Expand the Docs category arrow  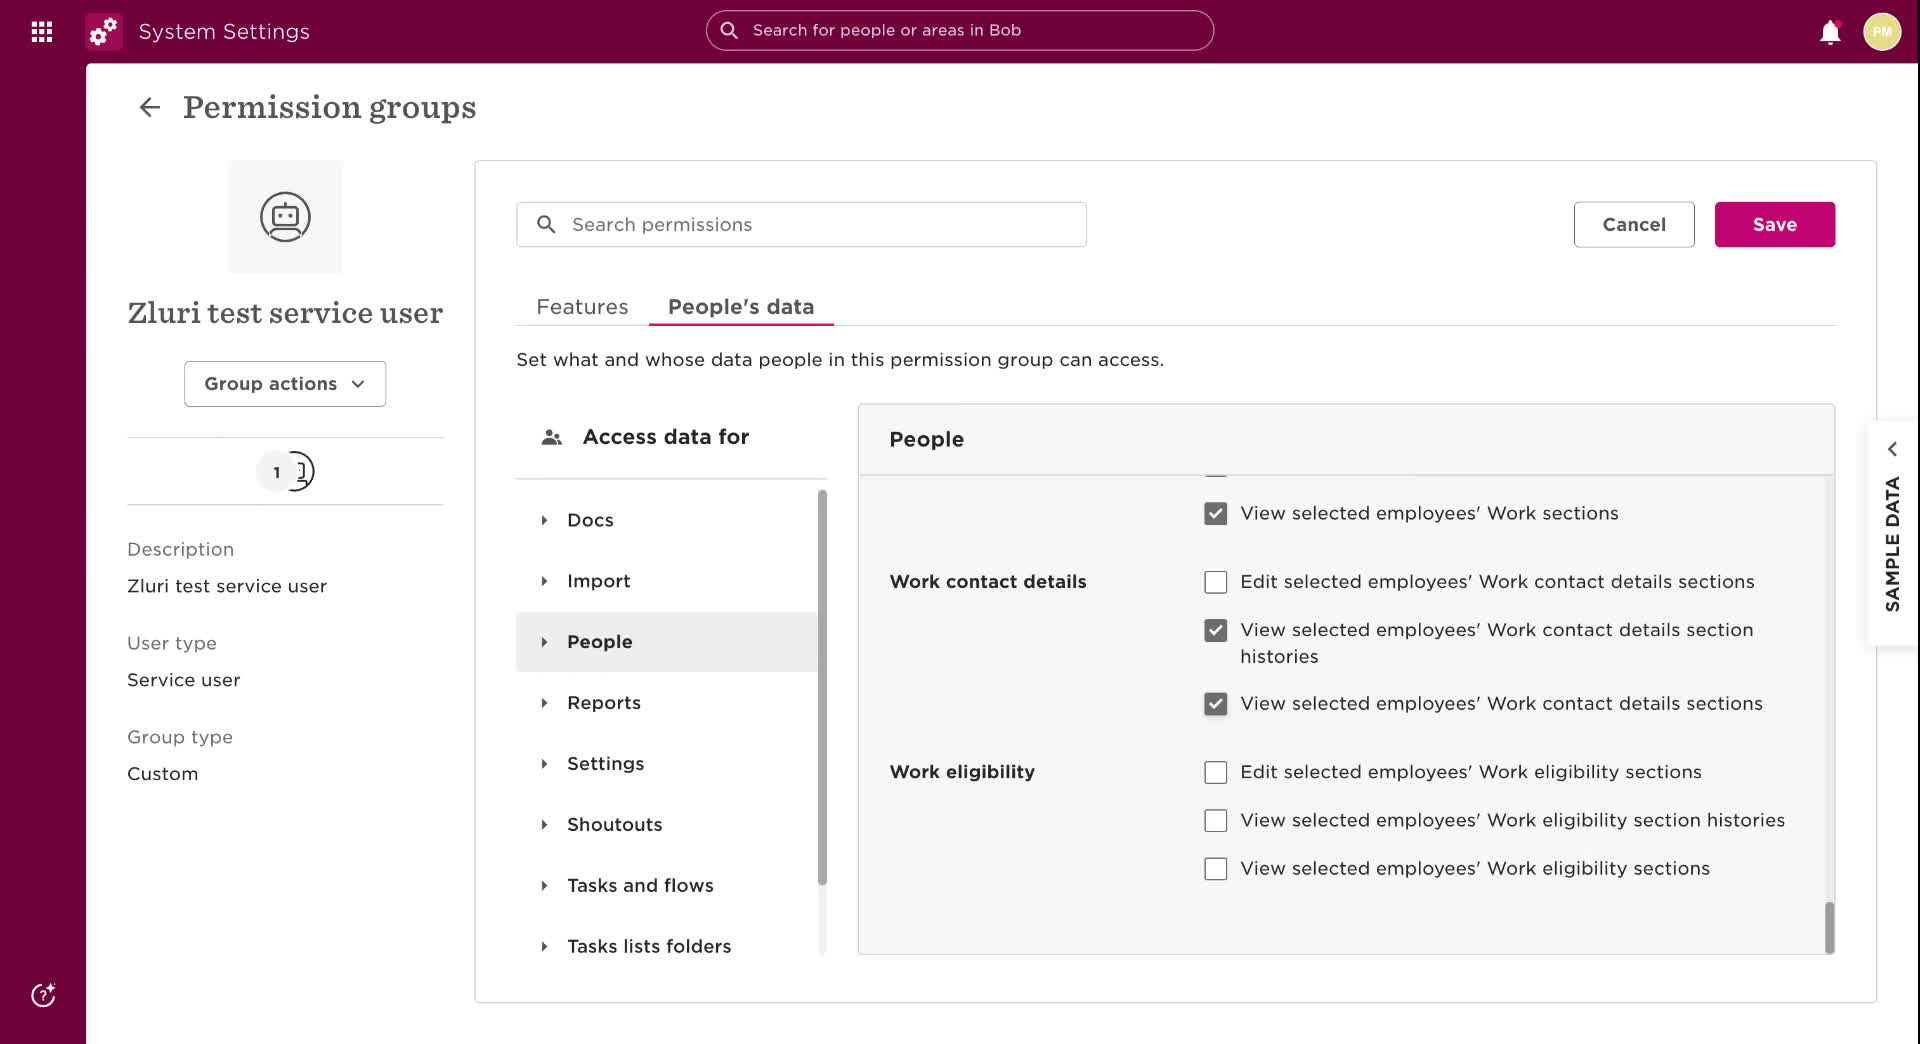544,520
